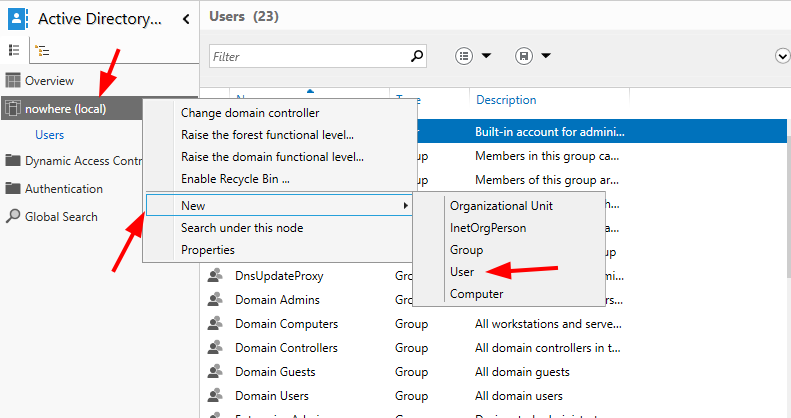Click 'All domain guests' description
The width and height of the screenshot is (791, 418).
(522, 372)
